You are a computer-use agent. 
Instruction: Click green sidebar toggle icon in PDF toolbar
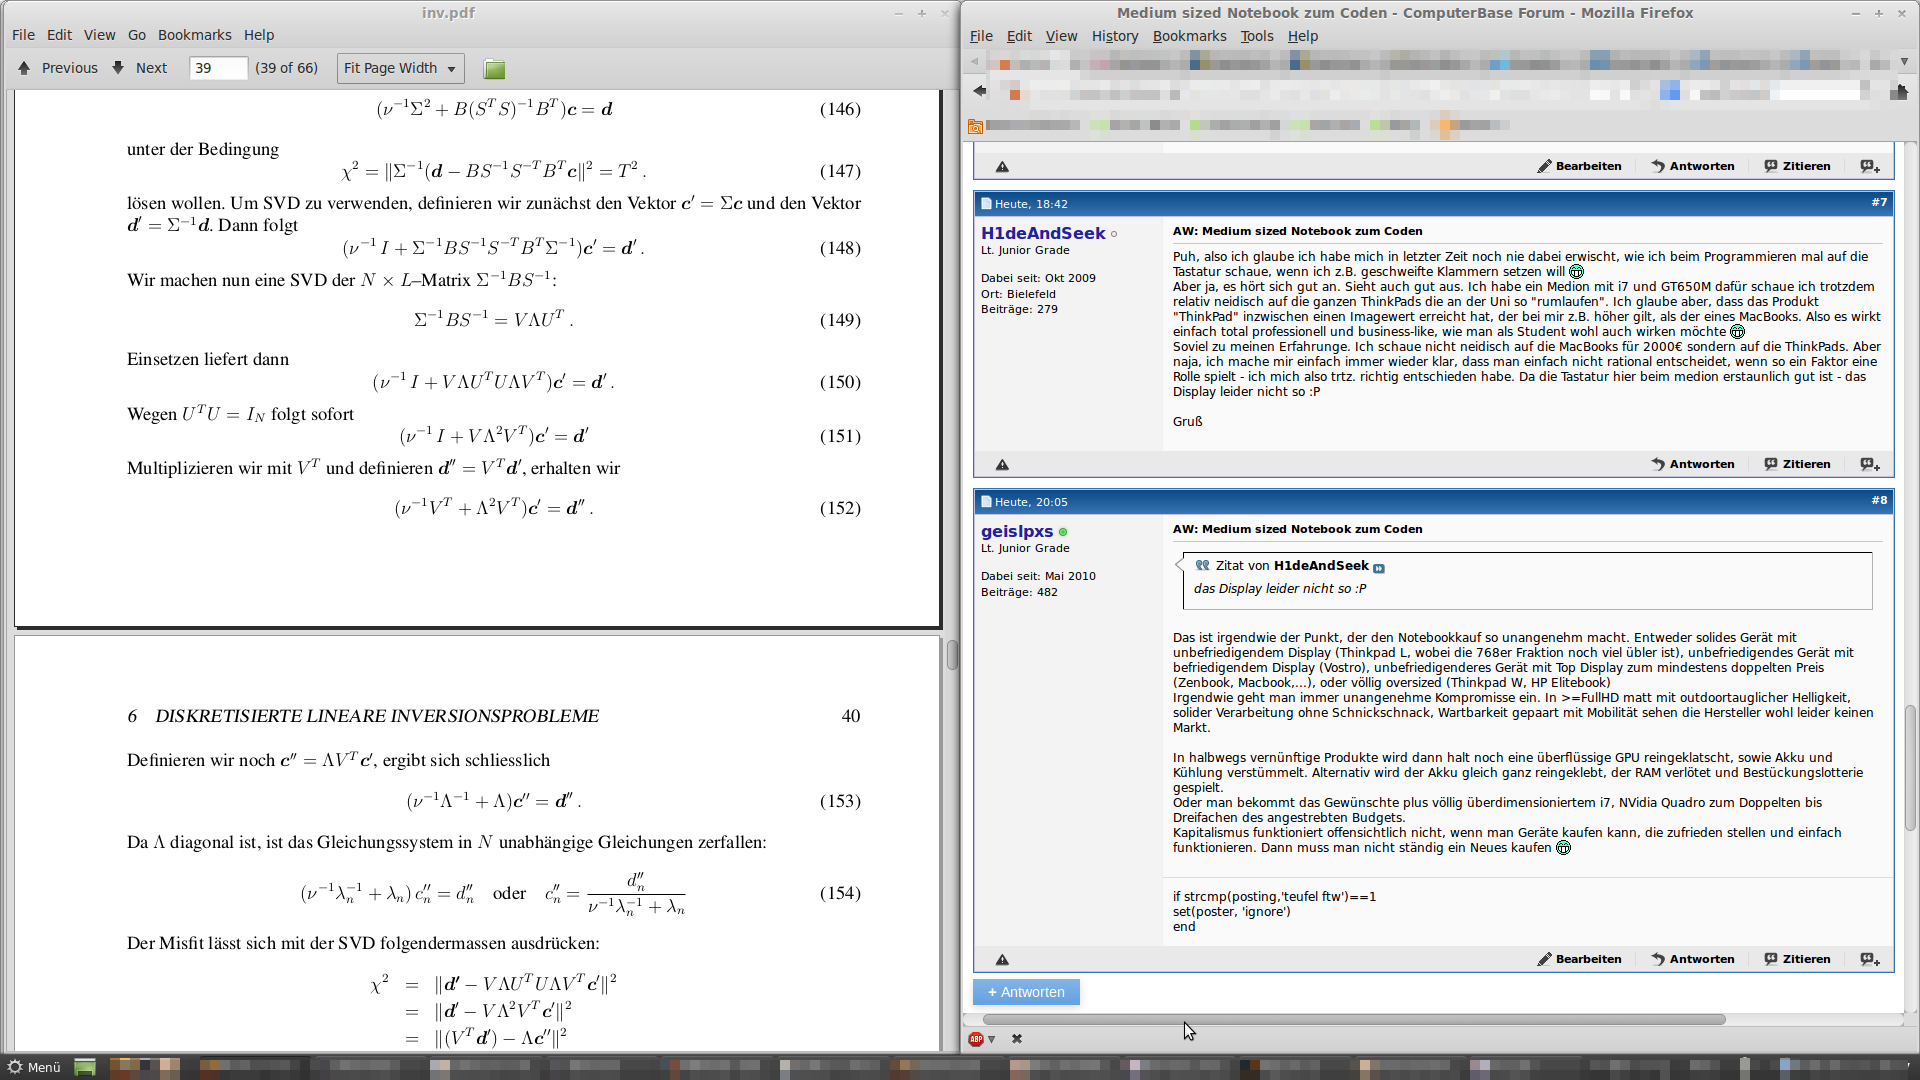tap(494, 69)
